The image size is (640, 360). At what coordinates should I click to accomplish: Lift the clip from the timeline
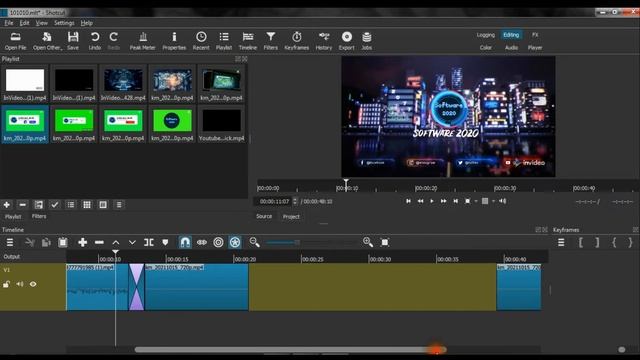(x=116, y=242)
